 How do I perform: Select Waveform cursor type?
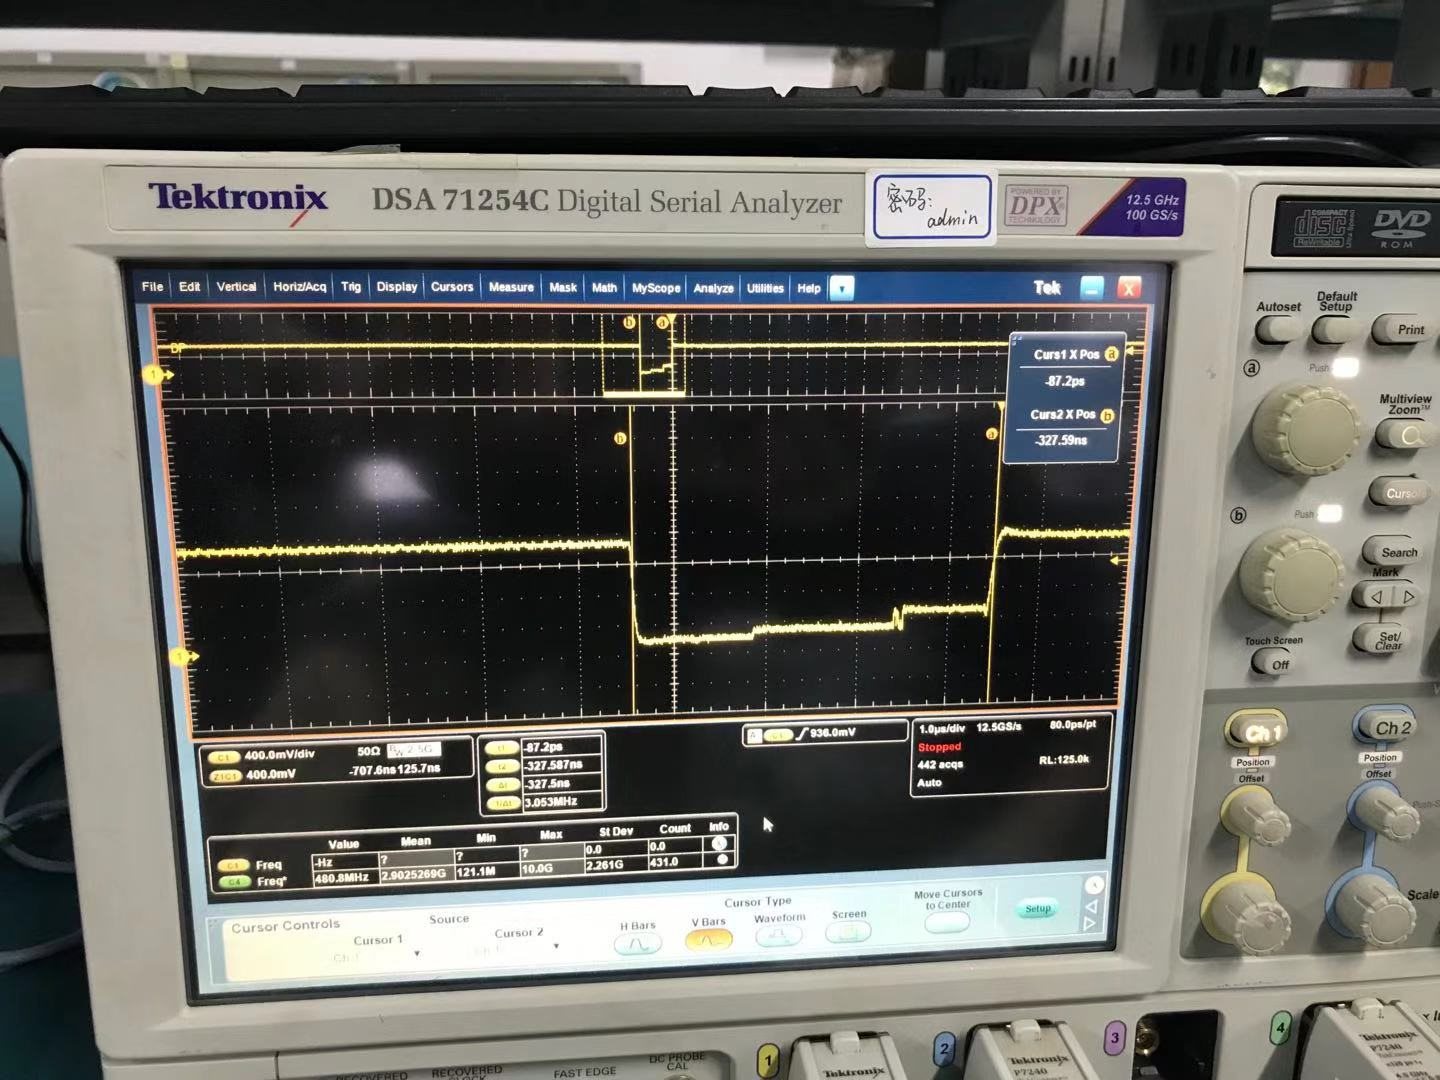point(779,936)
